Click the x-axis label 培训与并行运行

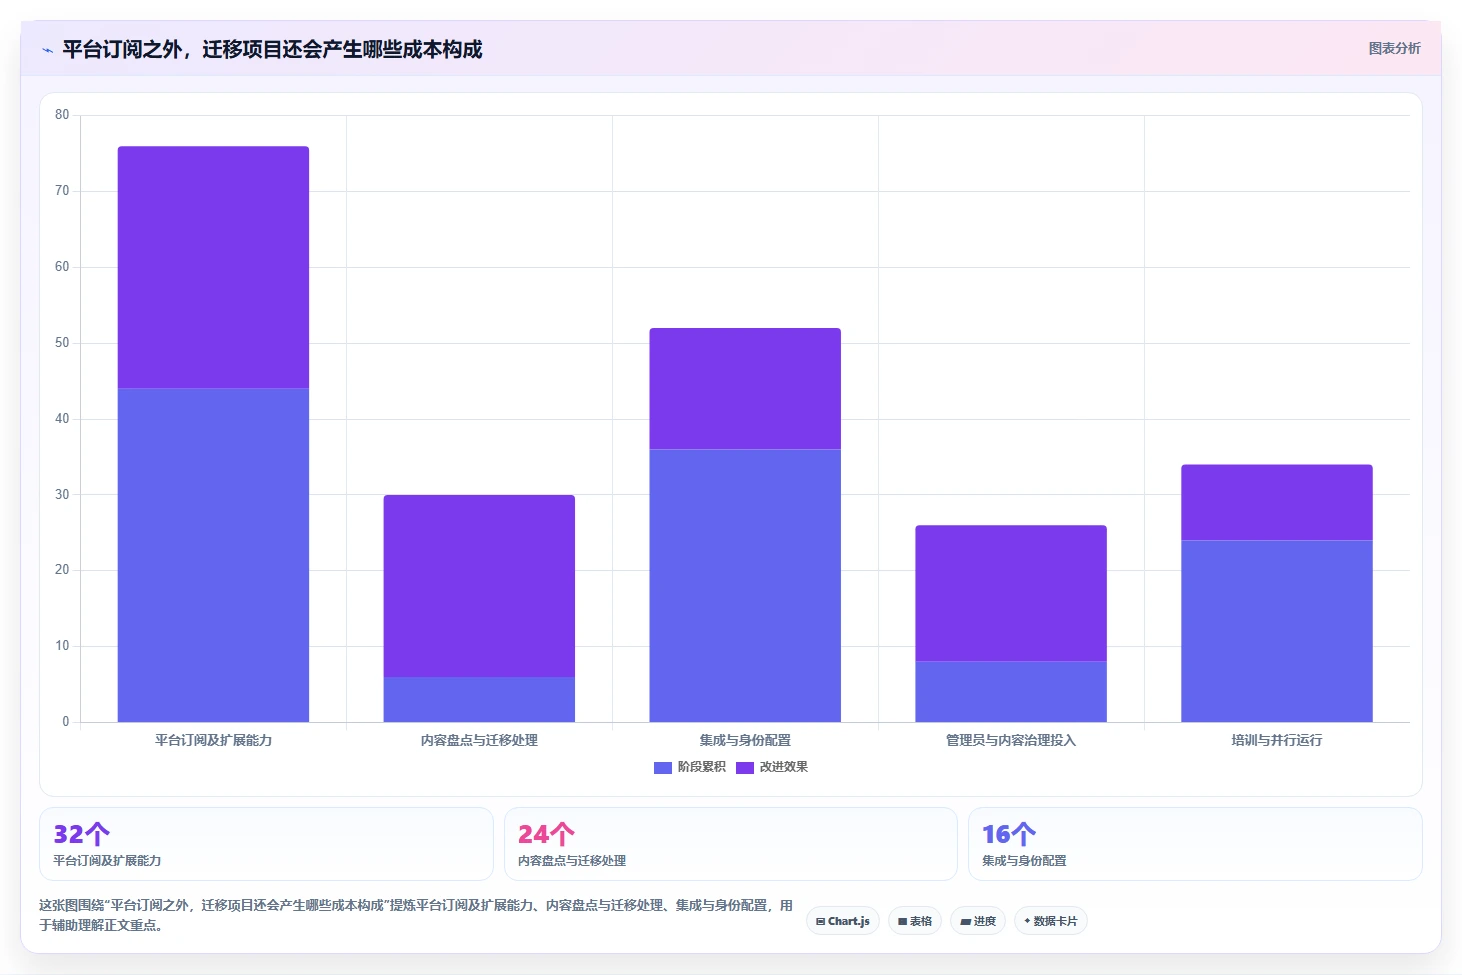coord(1277,740)
